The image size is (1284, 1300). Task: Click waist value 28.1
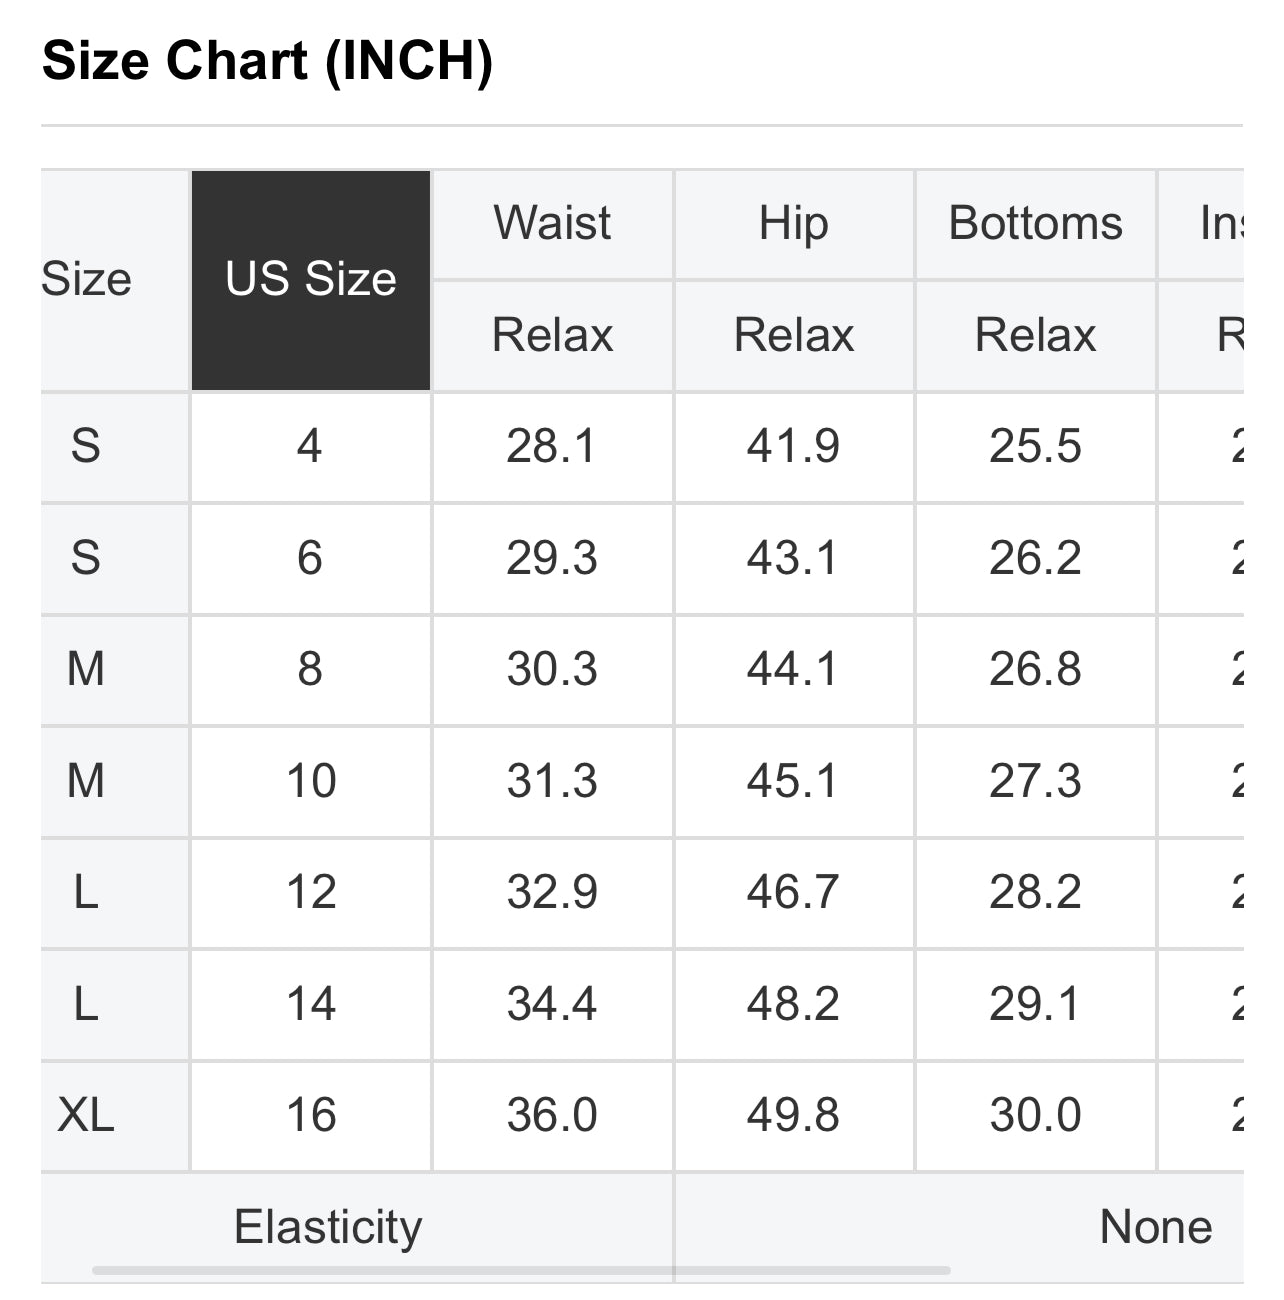(x=552, y=446)
